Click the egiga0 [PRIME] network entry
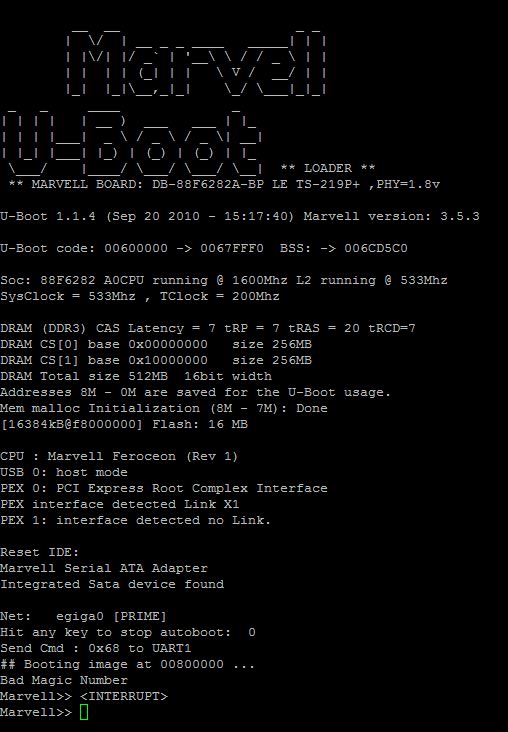Screen dimensions: 508x732 coord(111,616)
